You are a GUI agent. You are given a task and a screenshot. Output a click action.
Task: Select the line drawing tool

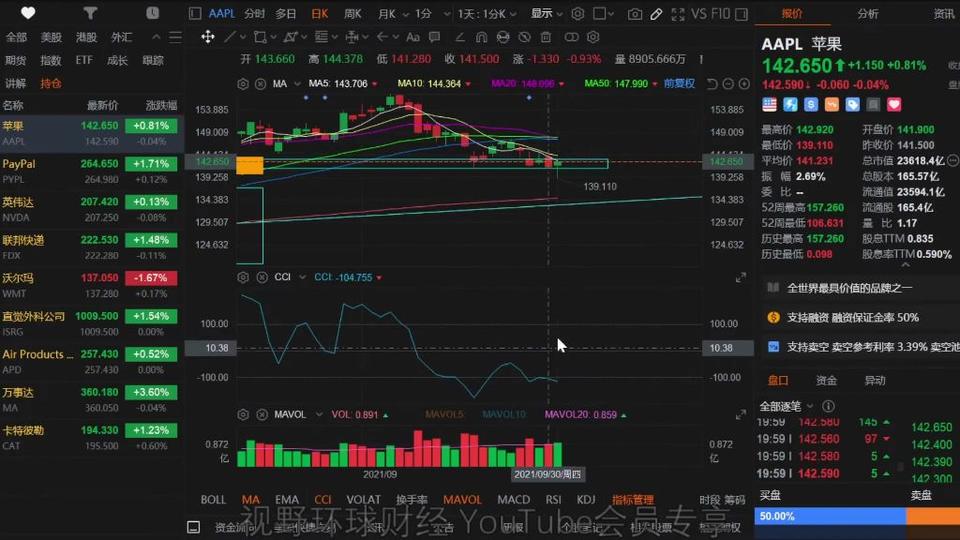pos(230,37)
